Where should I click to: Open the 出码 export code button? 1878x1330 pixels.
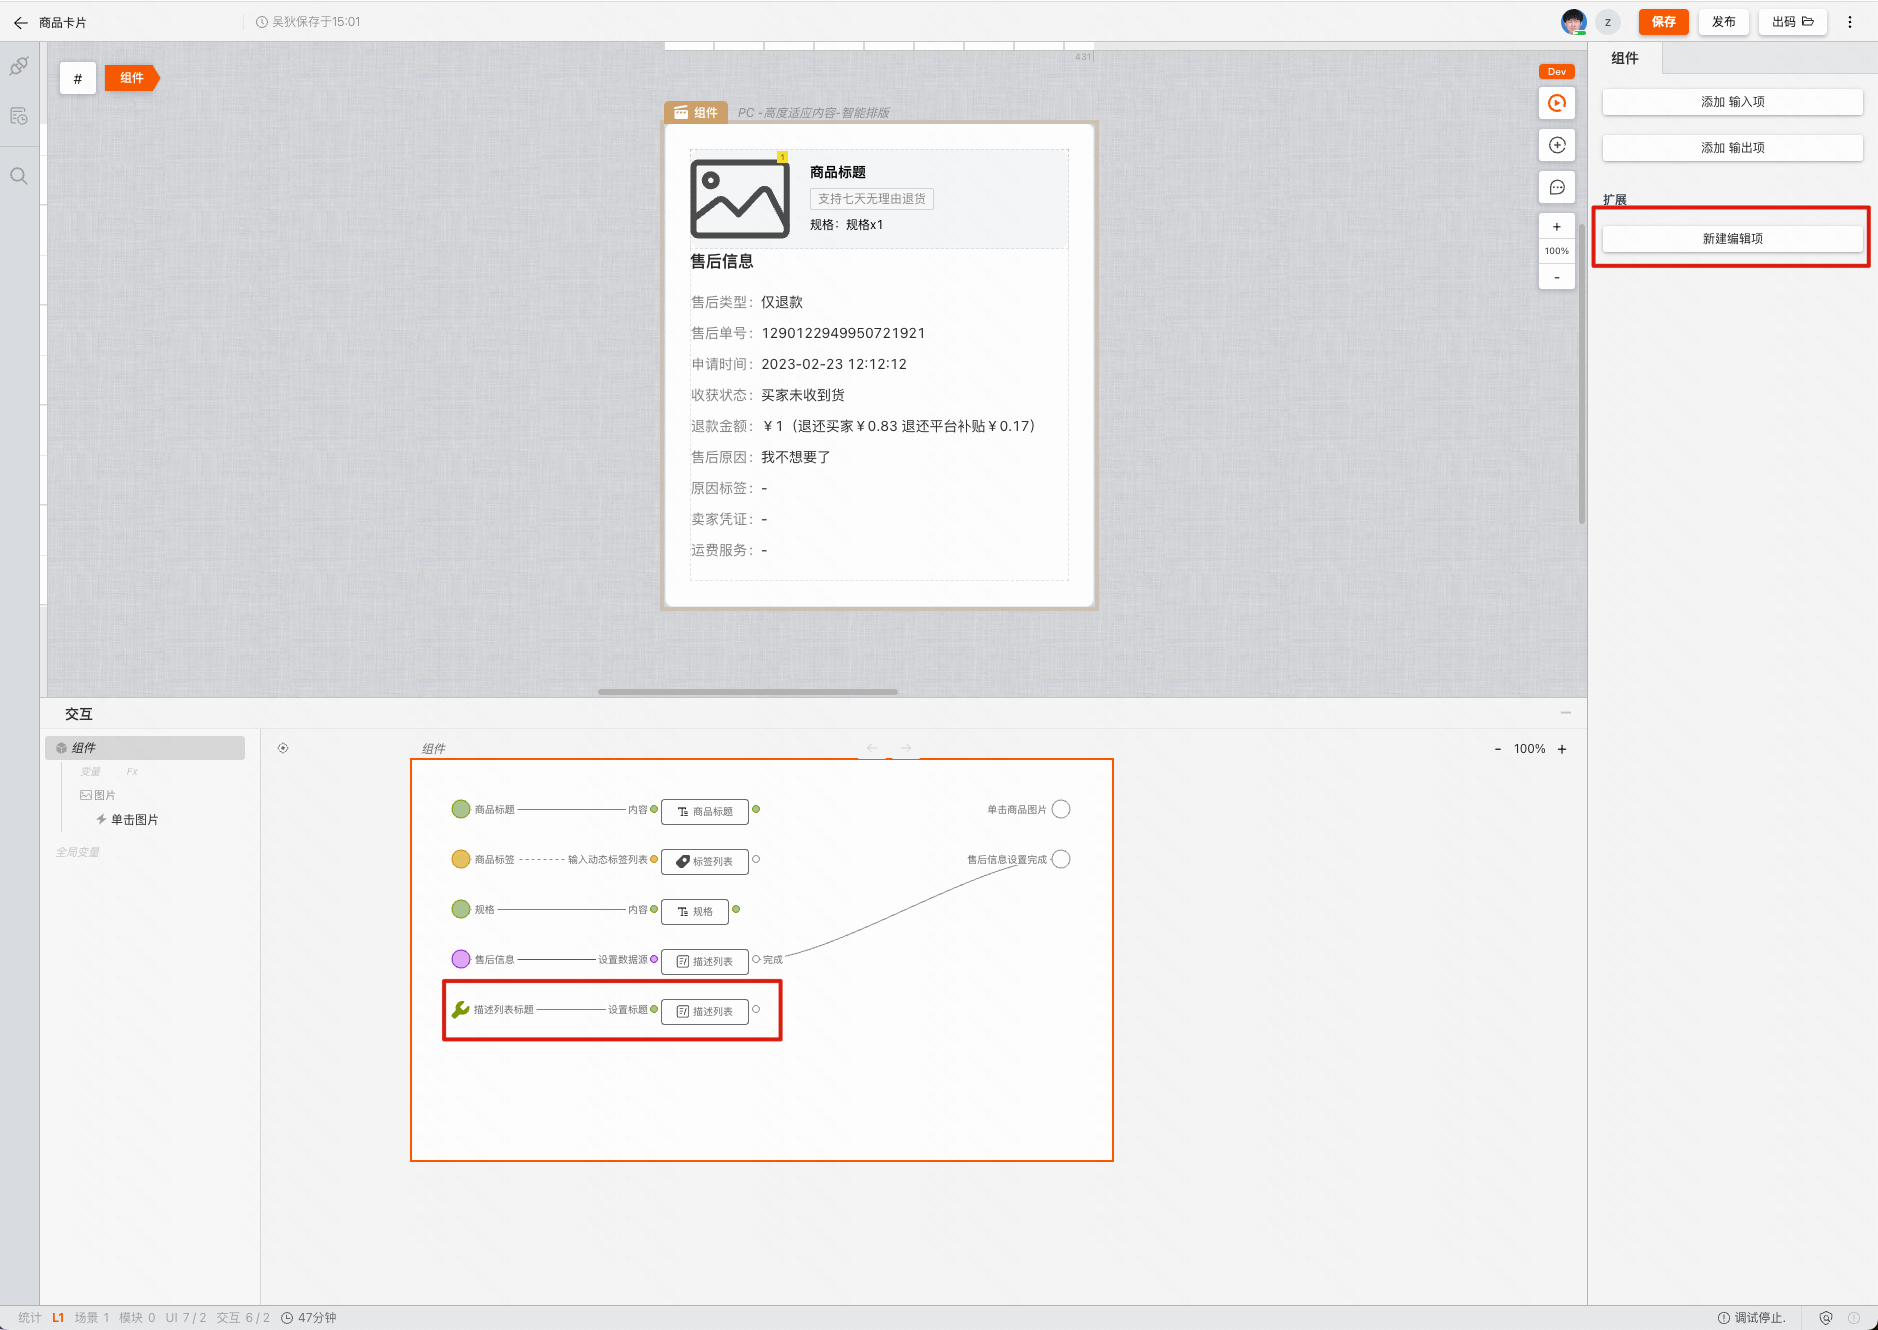point(1792,22)
